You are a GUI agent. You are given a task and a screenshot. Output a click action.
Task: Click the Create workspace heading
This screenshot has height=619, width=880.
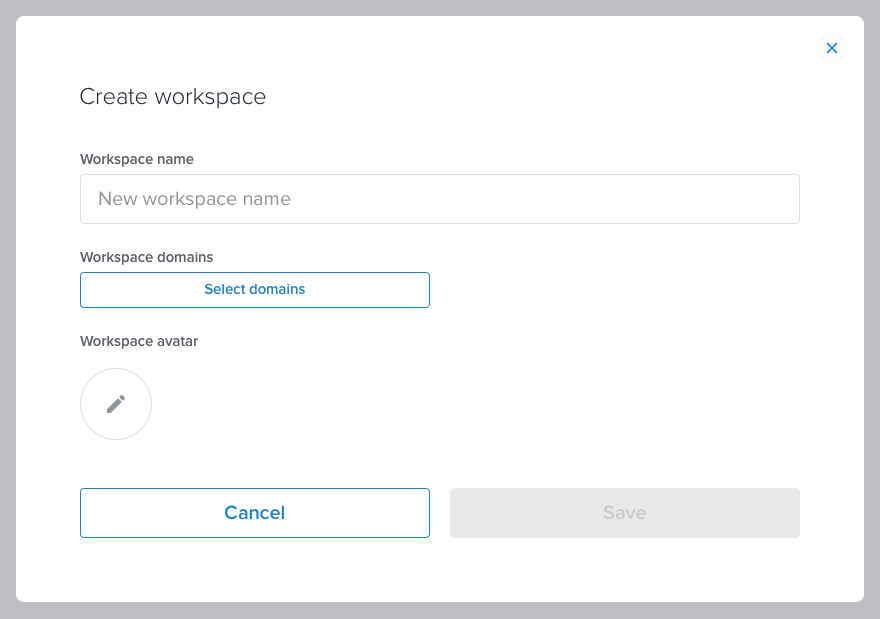pos(173,97)
